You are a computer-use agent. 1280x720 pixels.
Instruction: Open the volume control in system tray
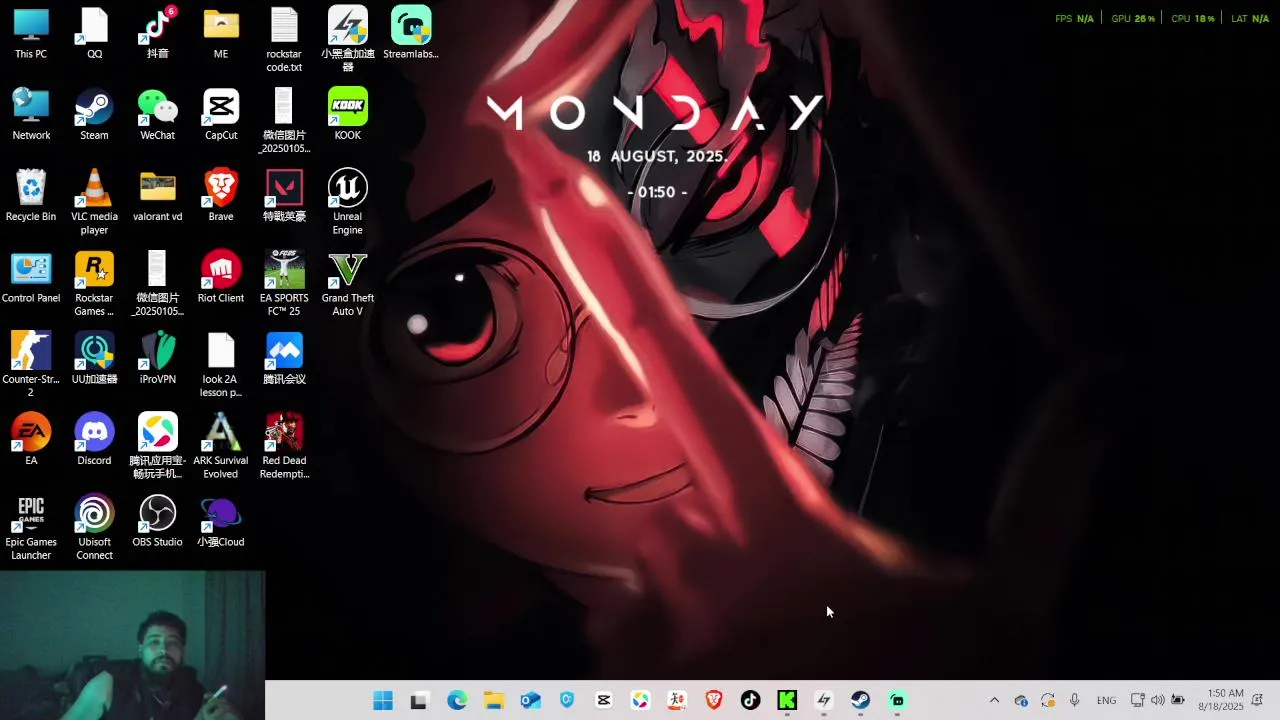click(1158, 701)
